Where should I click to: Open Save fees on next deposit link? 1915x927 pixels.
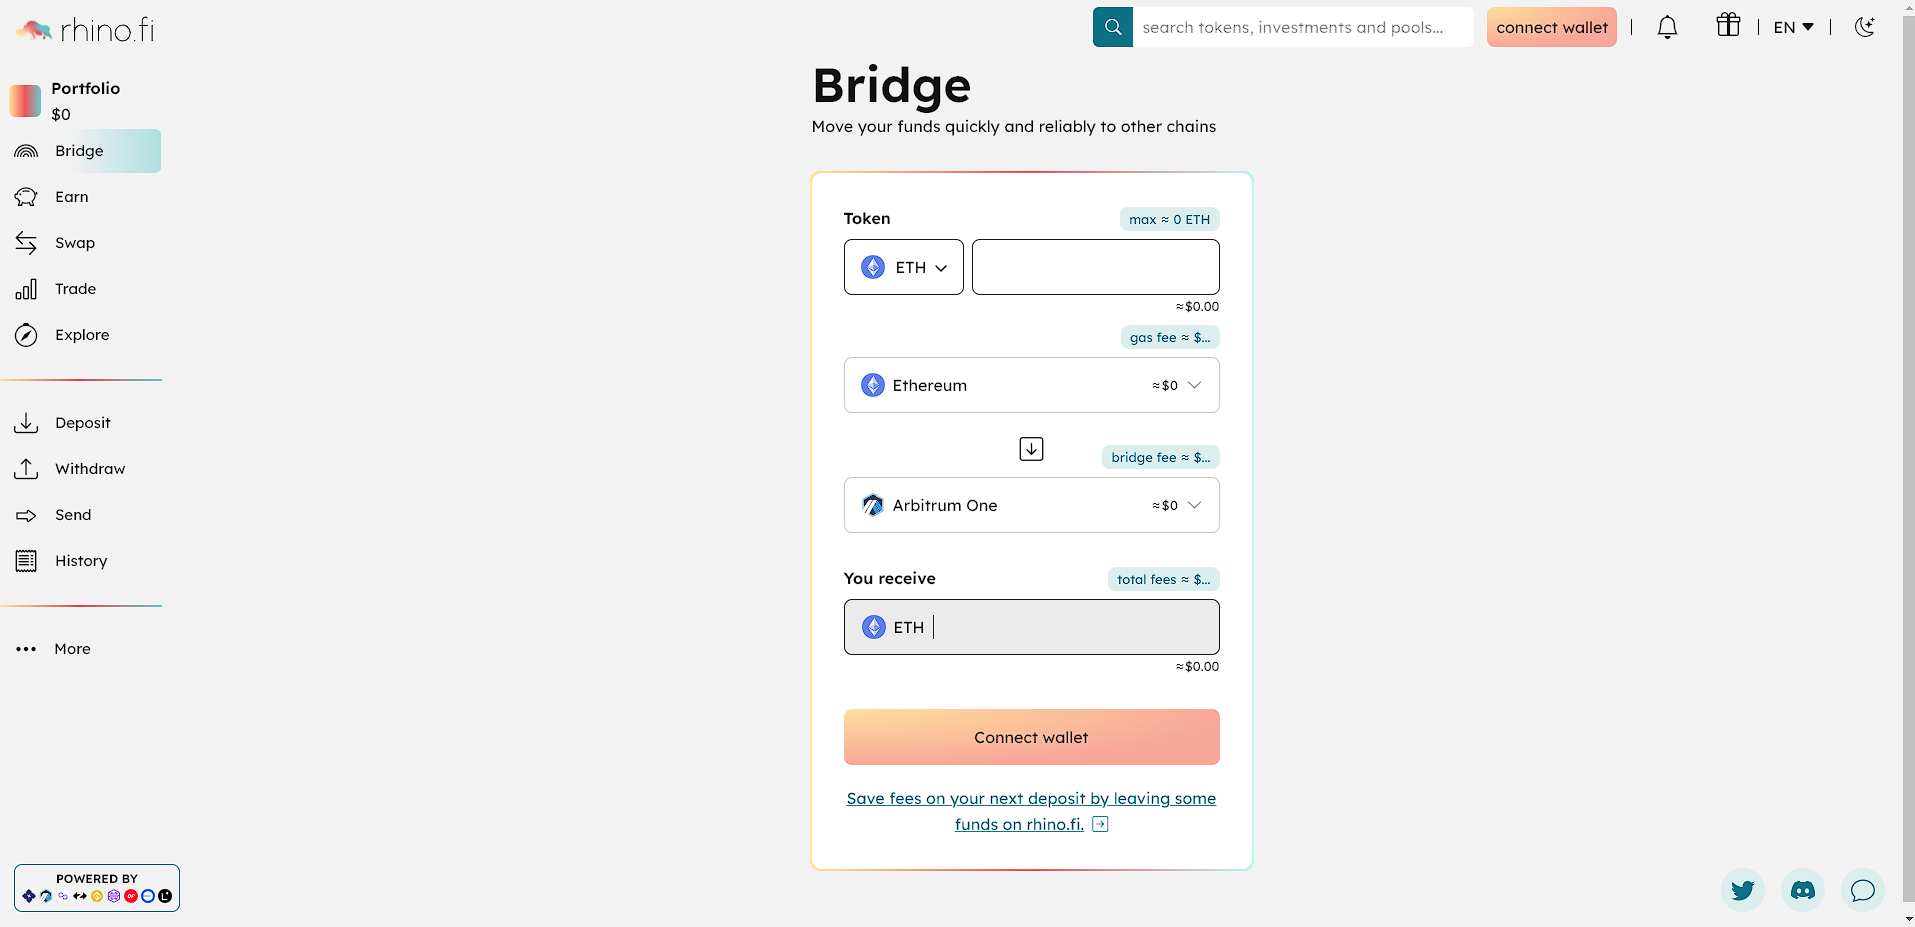point(1031,811)
